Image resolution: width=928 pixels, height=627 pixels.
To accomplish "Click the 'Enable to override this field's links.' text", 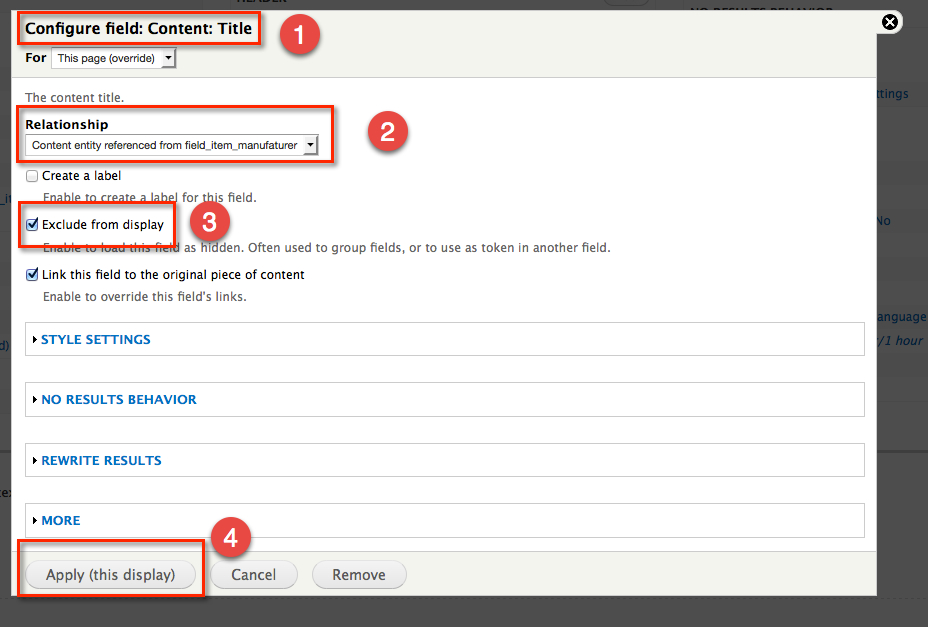I will [144, 297].
